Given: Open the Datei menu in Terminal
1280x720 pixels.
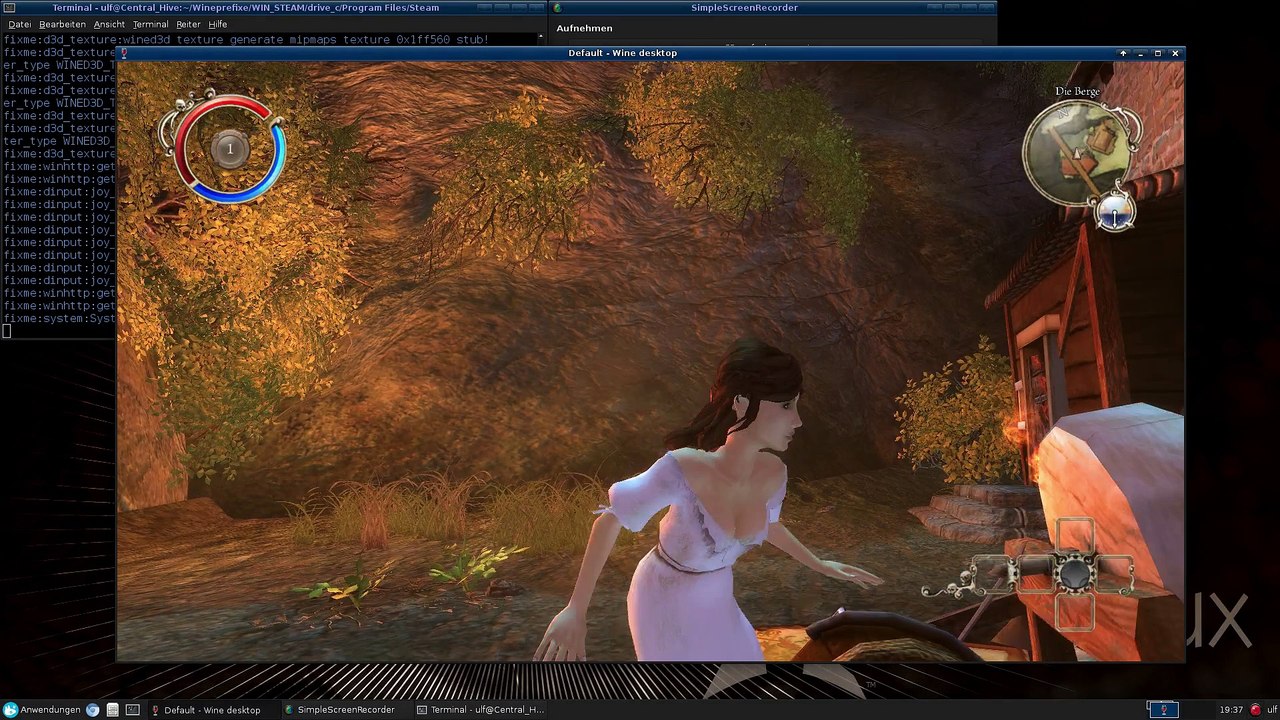Looking at the screenshot, I should coord(19,24).
